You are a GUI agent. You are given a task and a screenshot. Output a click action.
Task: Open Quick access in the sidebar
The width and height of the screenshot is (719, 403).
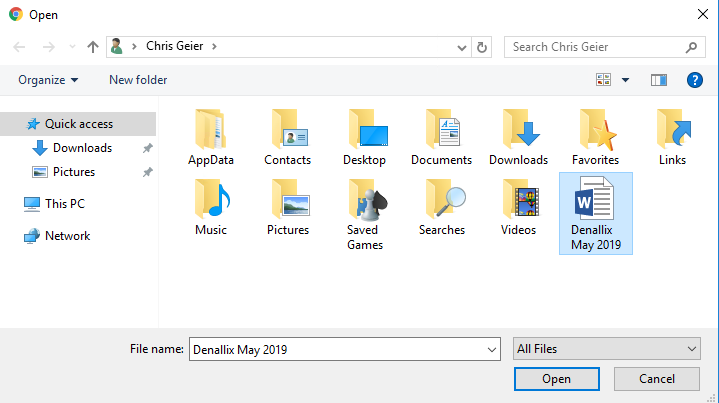click(78, 124)
